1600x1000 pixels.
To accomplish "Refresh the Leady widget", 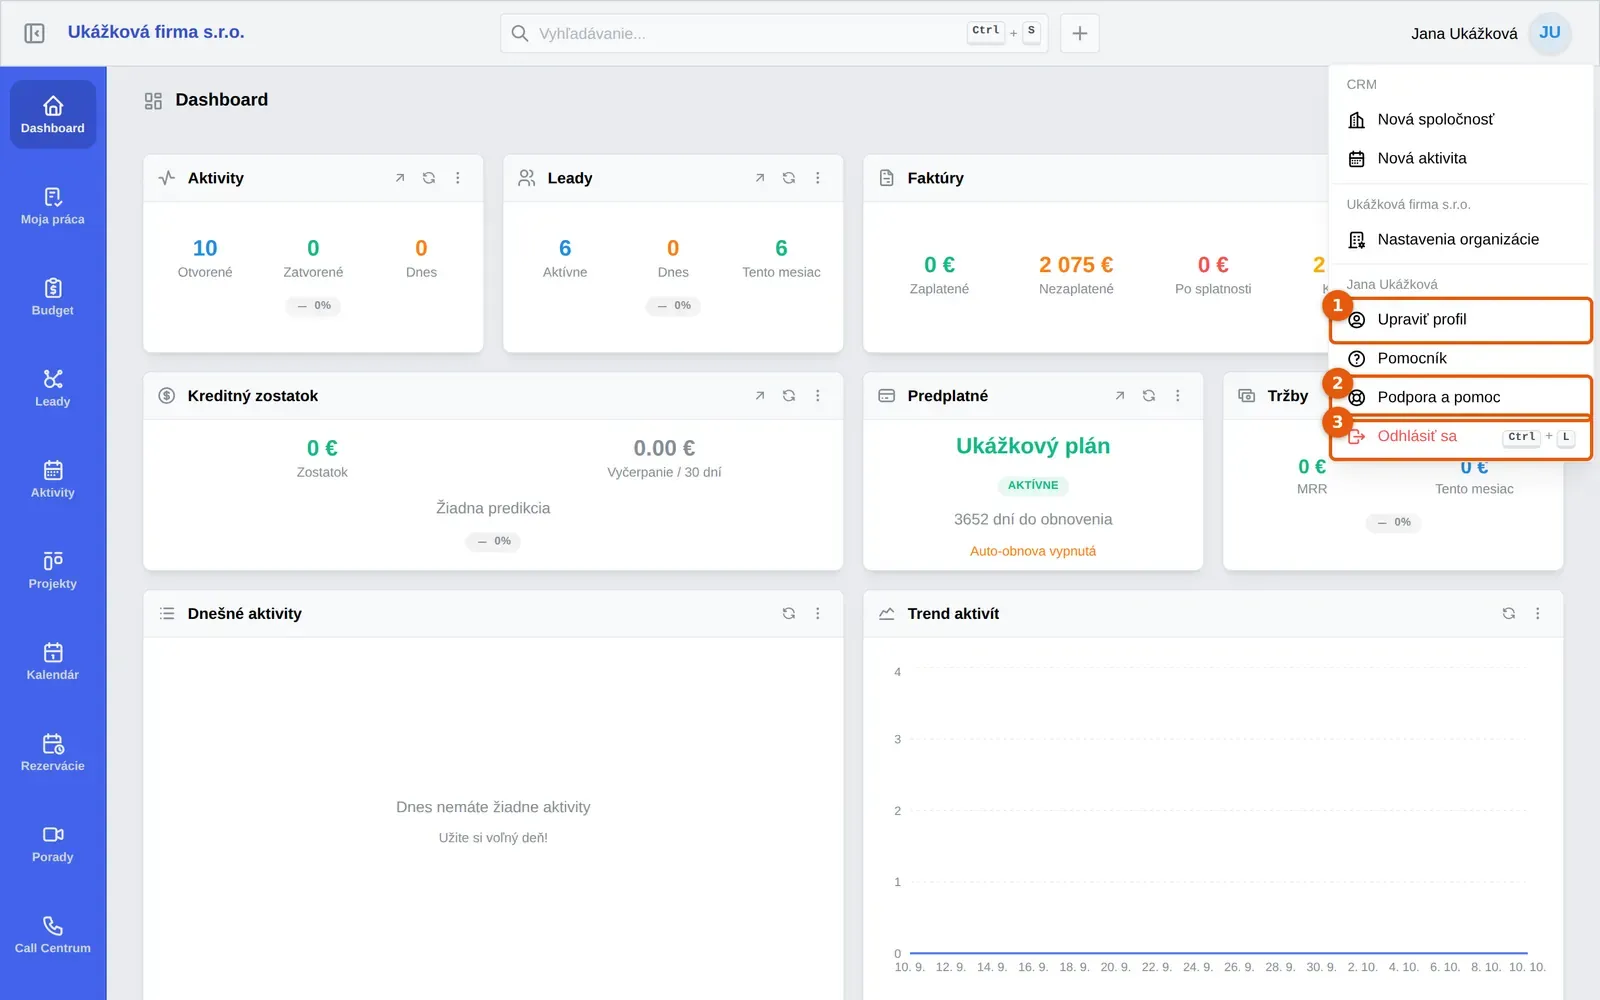I will point(789,178).
